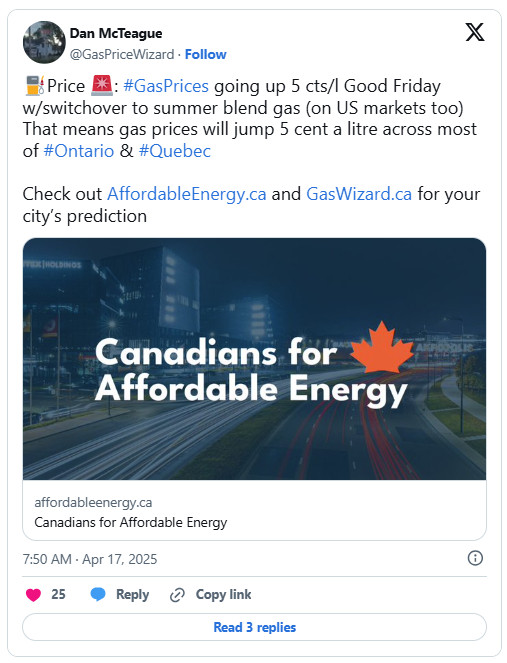Image resolution: width=507 pixels, height=663 pixels.
Task: Click the Dan McTeague display name
Action: [116, 33]
